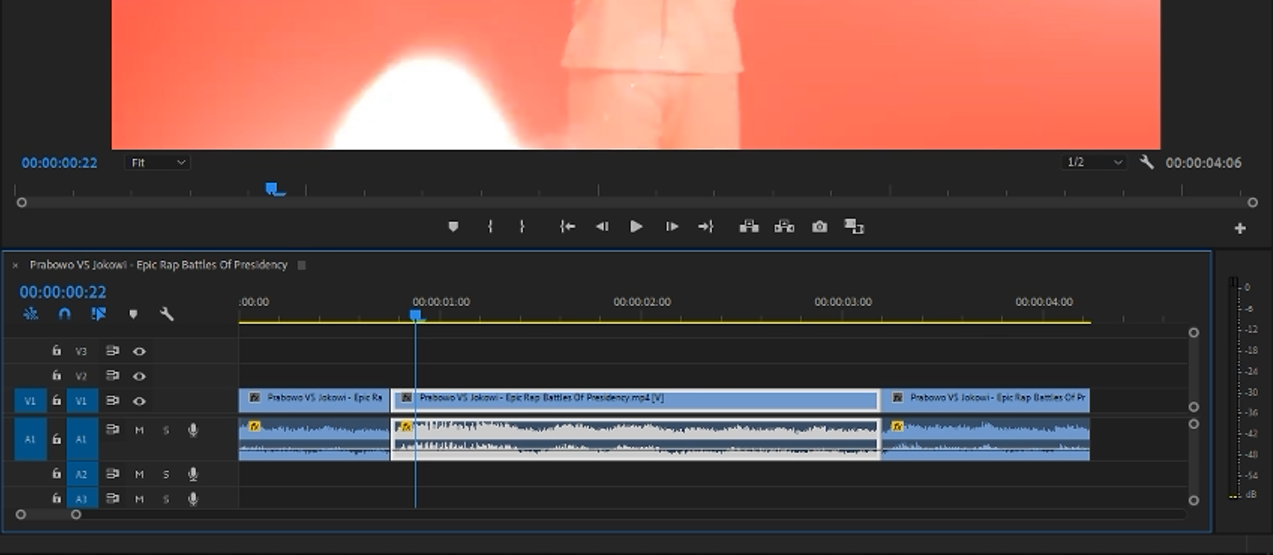Image resolution: width=1273 pixels, height=555 pixels.
Task: Select the first video clip on V1
Action: click(314, 400)
